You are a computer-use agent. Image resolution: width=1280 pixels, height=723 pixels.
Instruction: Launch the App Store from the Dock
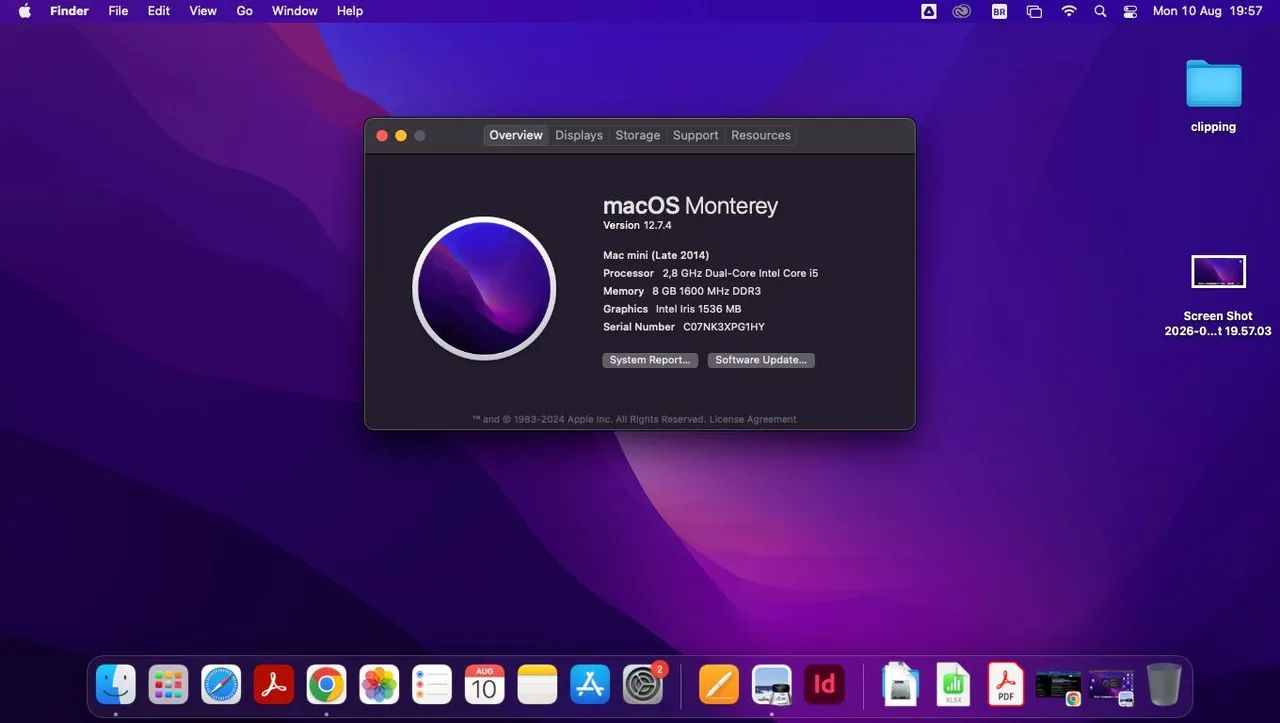(x=590, y=685)
